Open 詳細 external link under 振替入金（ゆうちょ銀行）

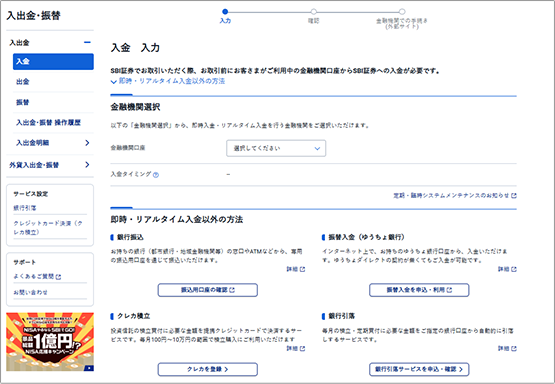click(x=507, y=269)
